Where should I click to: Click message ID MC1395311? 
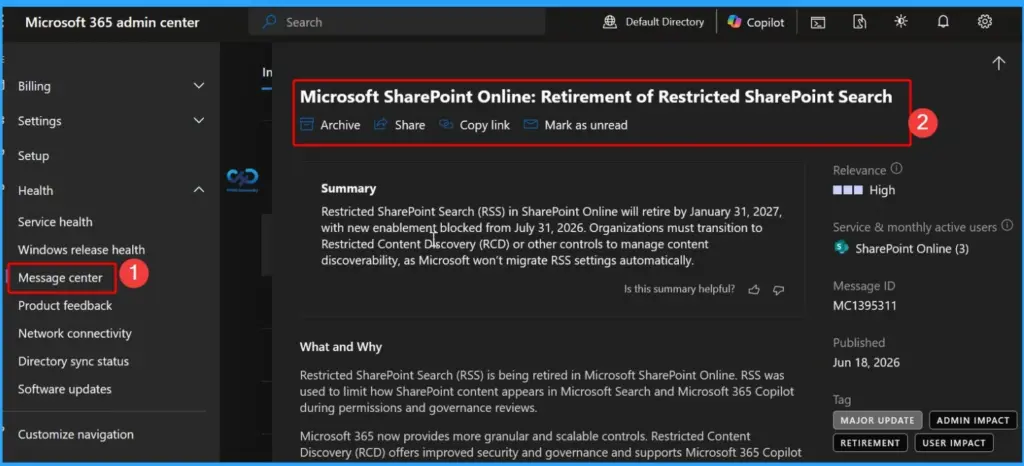(865, 305)
